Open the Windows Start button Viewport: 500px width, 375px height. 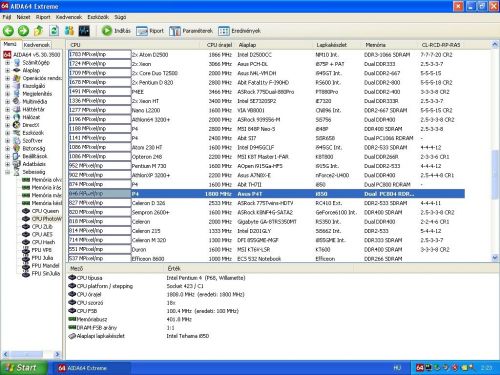point(23,368)
